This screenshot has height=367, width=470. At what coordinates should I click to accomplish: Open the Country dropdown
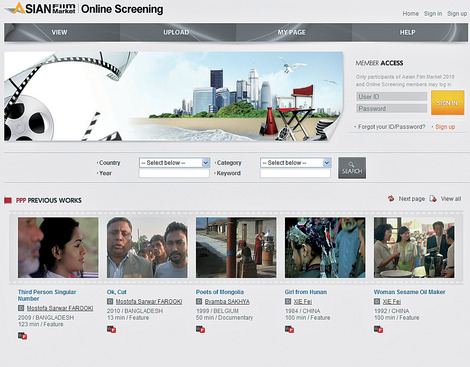pyautogui.click(x=174, y=163)
